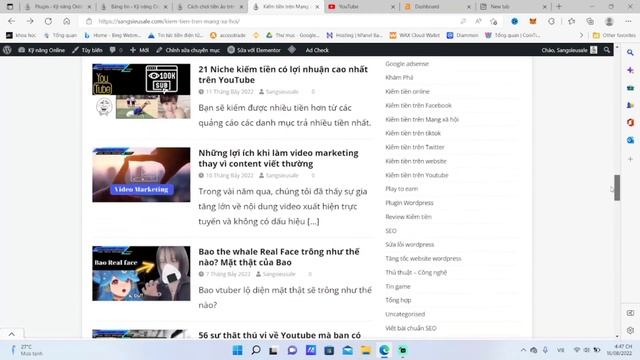Viewport: 640px width, 360px height.
Task: Open Play to earn category
Action: (402, 189)
